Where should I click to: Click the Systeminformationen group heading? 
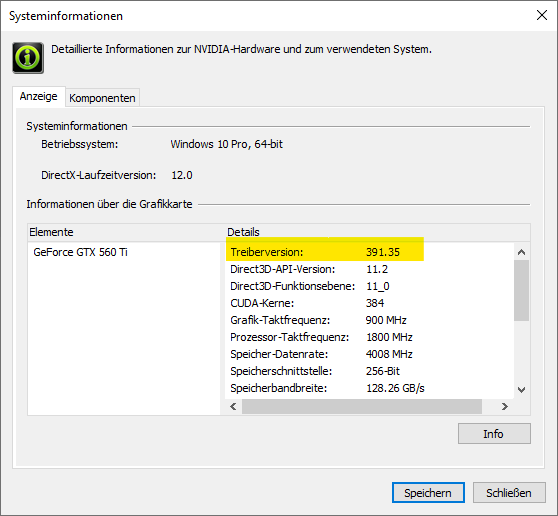(x=77, y=126)
